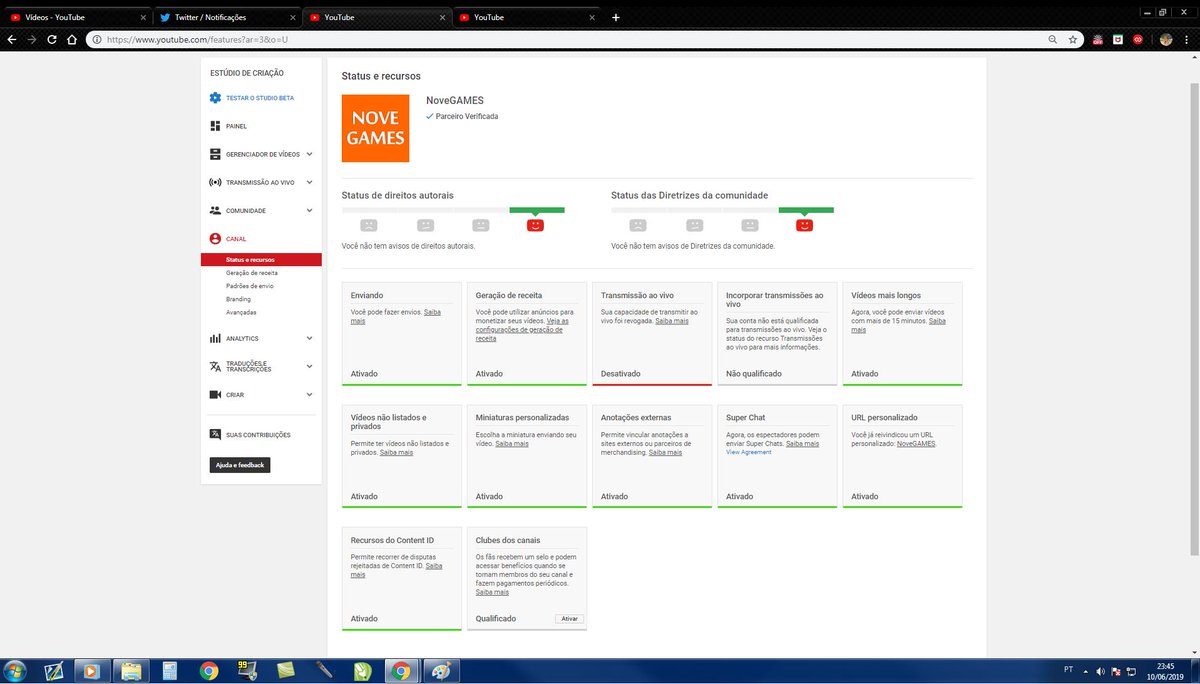Reload the current page

[53, 40]
